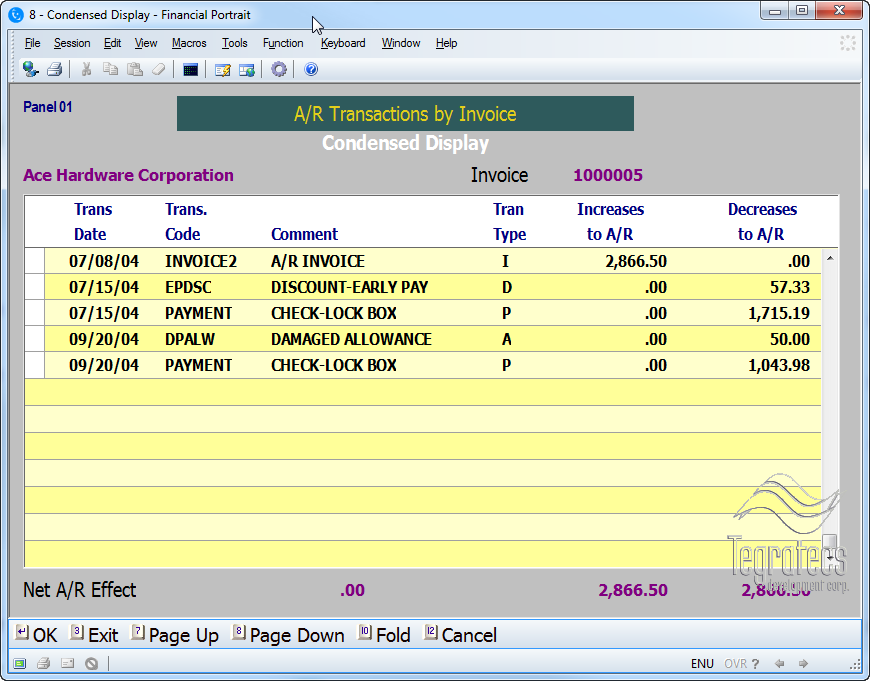Click the window with globe icon

click(x=246, y=70)
